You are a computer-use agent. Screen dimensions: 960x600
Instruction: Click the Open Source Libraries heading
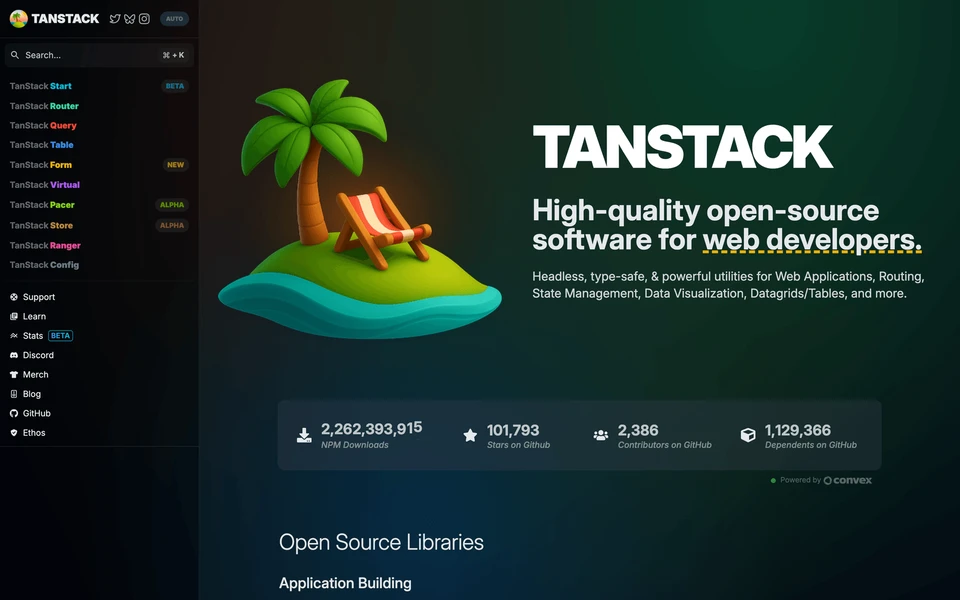[x=381, y=542]
